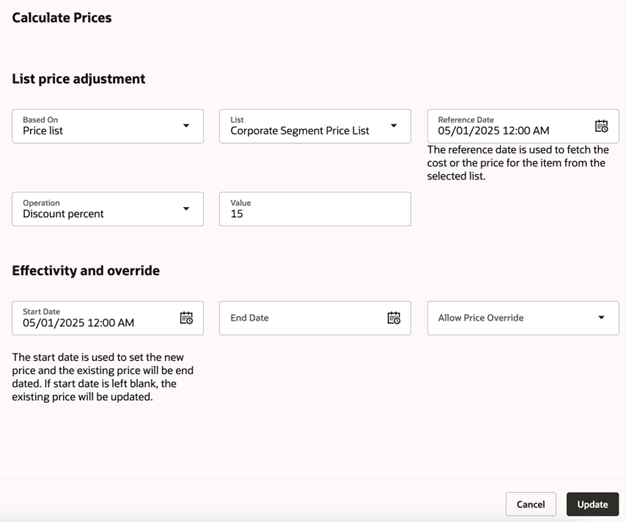Open the Start Date calendar picker

pyautogui.click(x=186, y=318)
